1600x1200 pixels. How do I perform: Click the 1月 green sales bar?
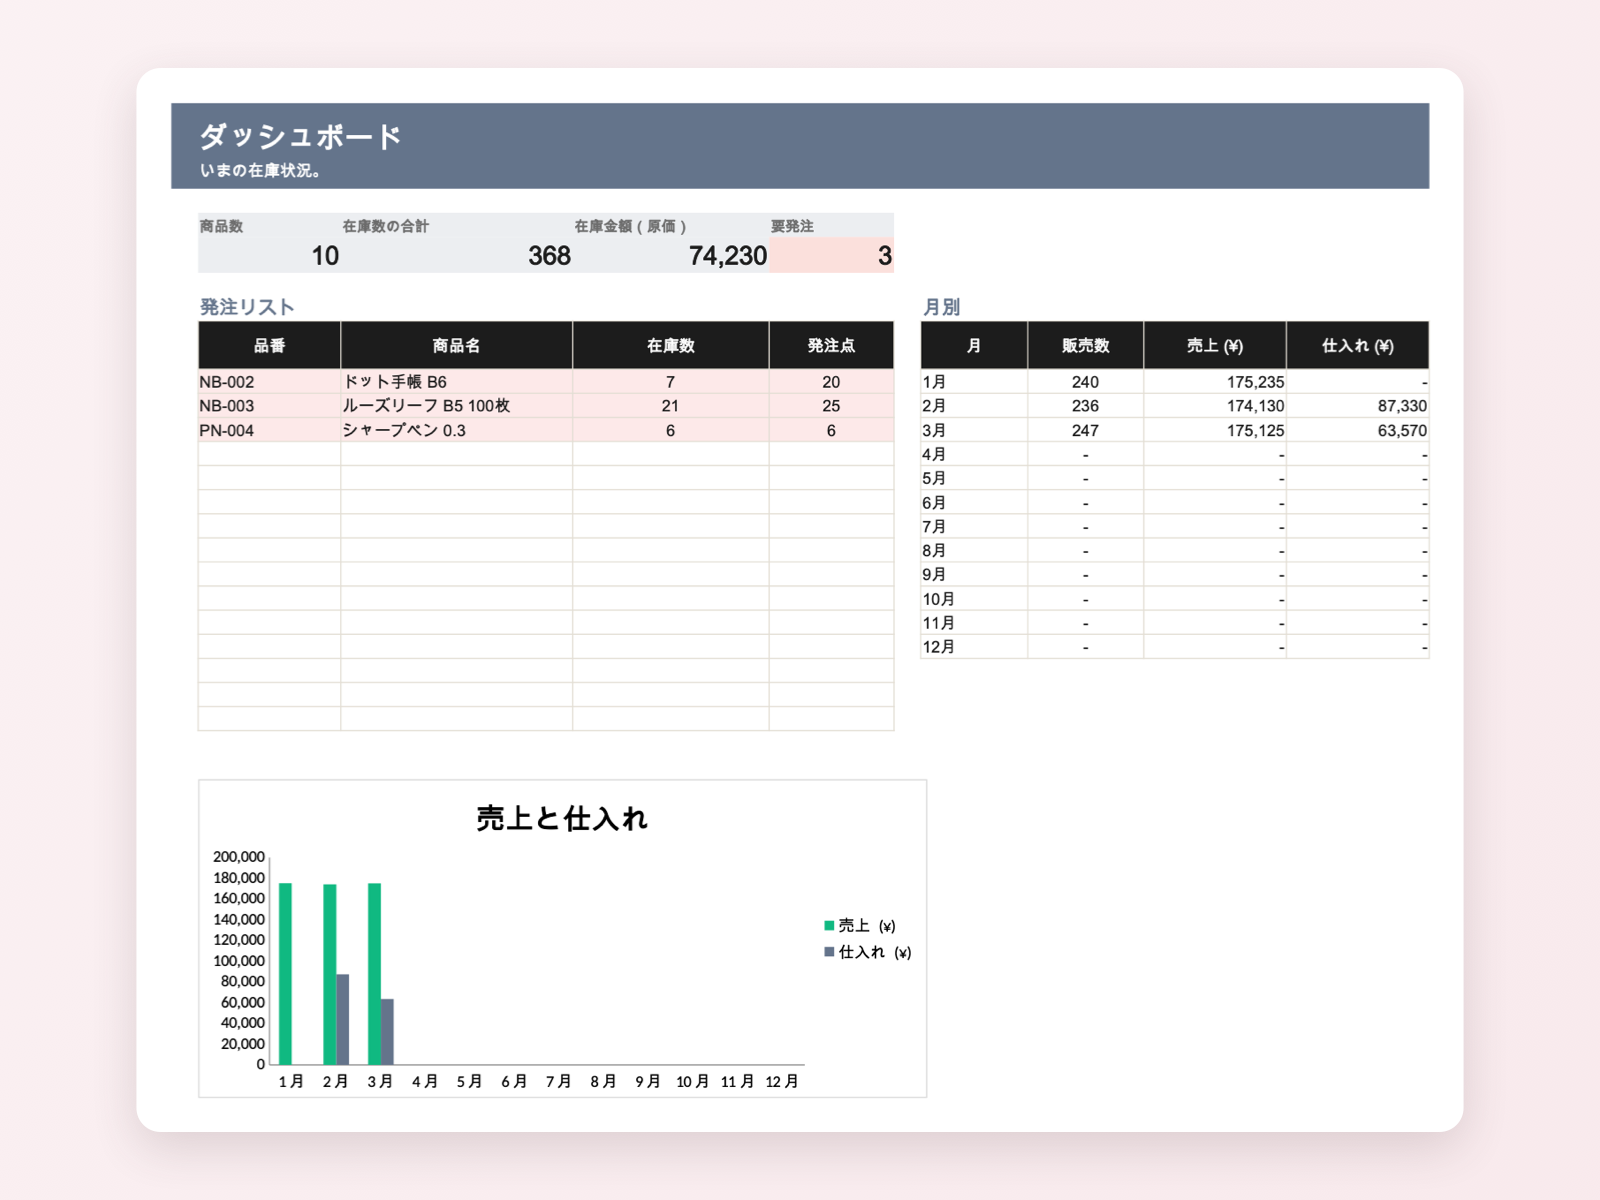285,974
